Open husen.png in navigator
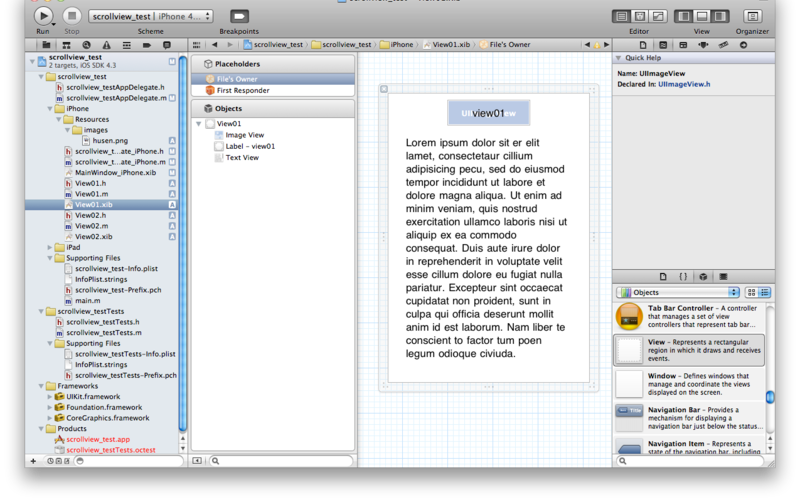 coord(110,141)
